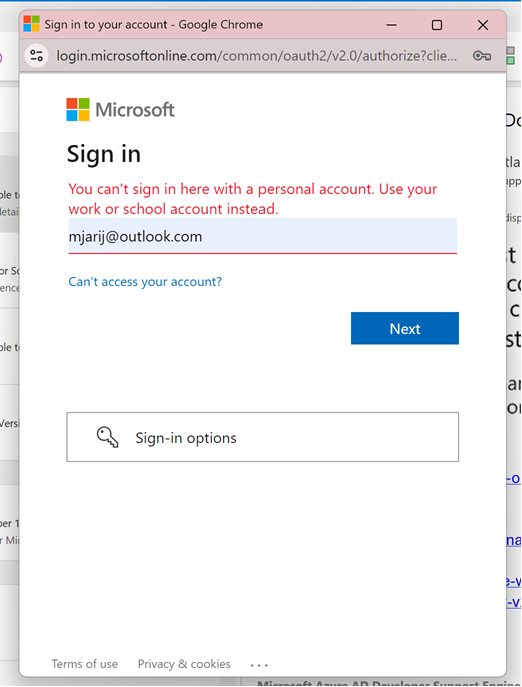The height and width of the screenshot is (687, 522).
Task: Click the password manager key icon
Action: 482,56
